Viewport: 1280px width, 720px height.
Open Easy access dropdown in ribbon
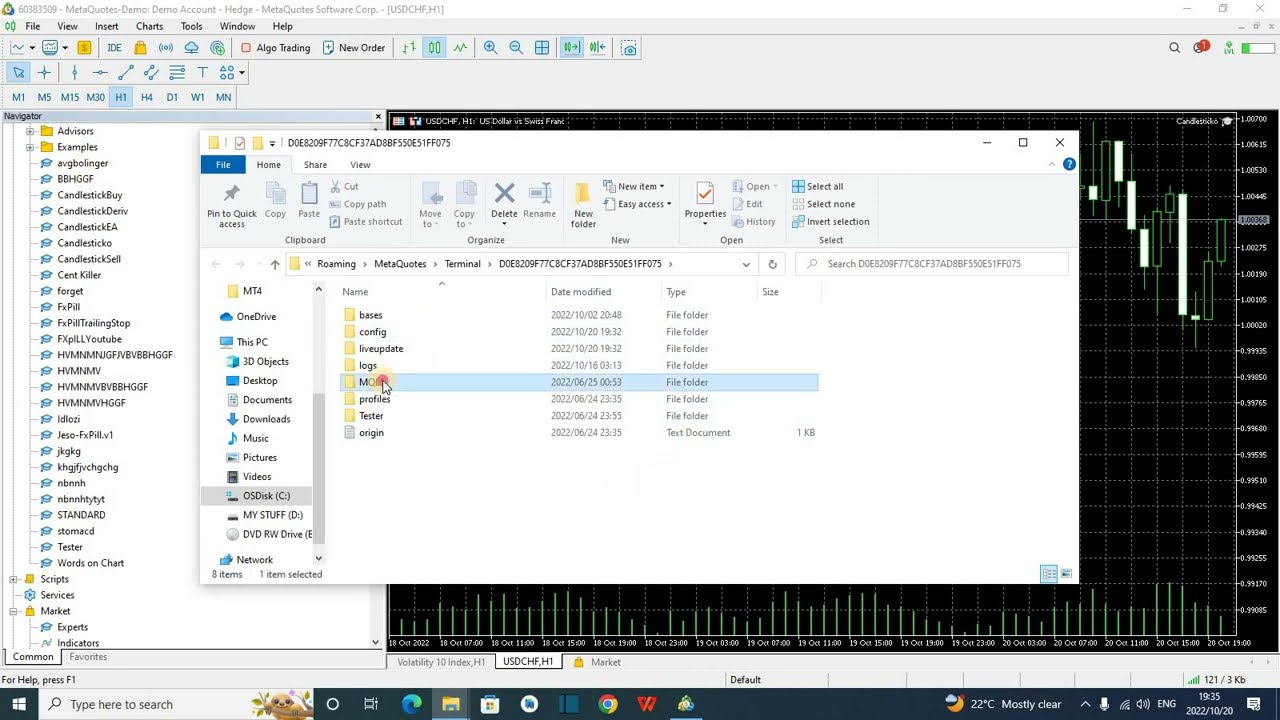pyautogui.click(x=637, y=204)
